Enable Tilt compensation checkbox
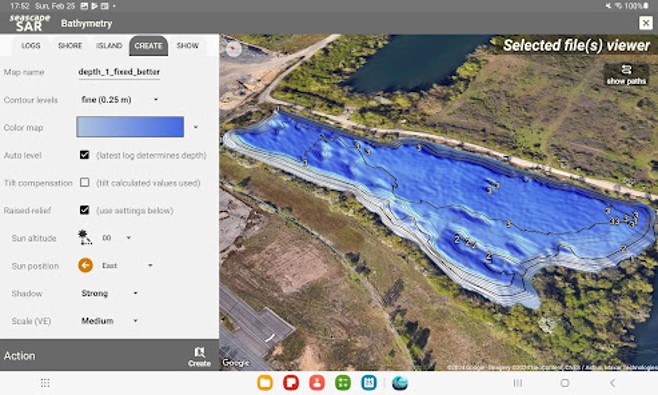The width and height of the screenshot is (658, 395). (84, 183)
